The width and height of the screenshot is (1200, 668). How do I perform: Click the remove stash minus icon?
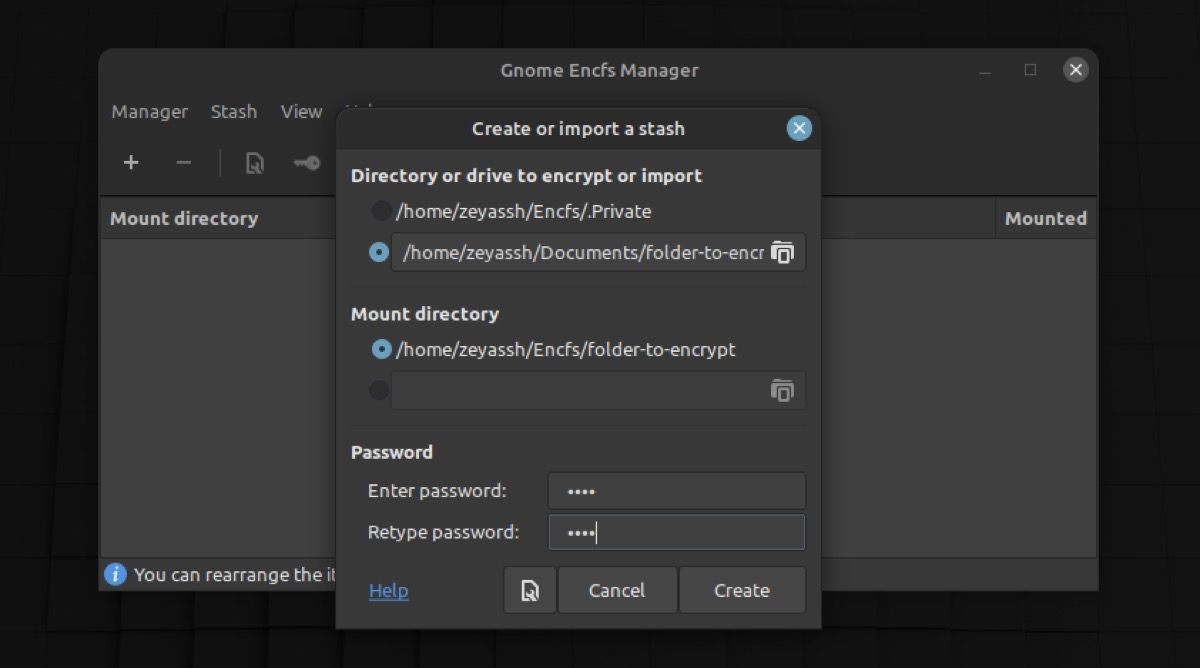184,163
